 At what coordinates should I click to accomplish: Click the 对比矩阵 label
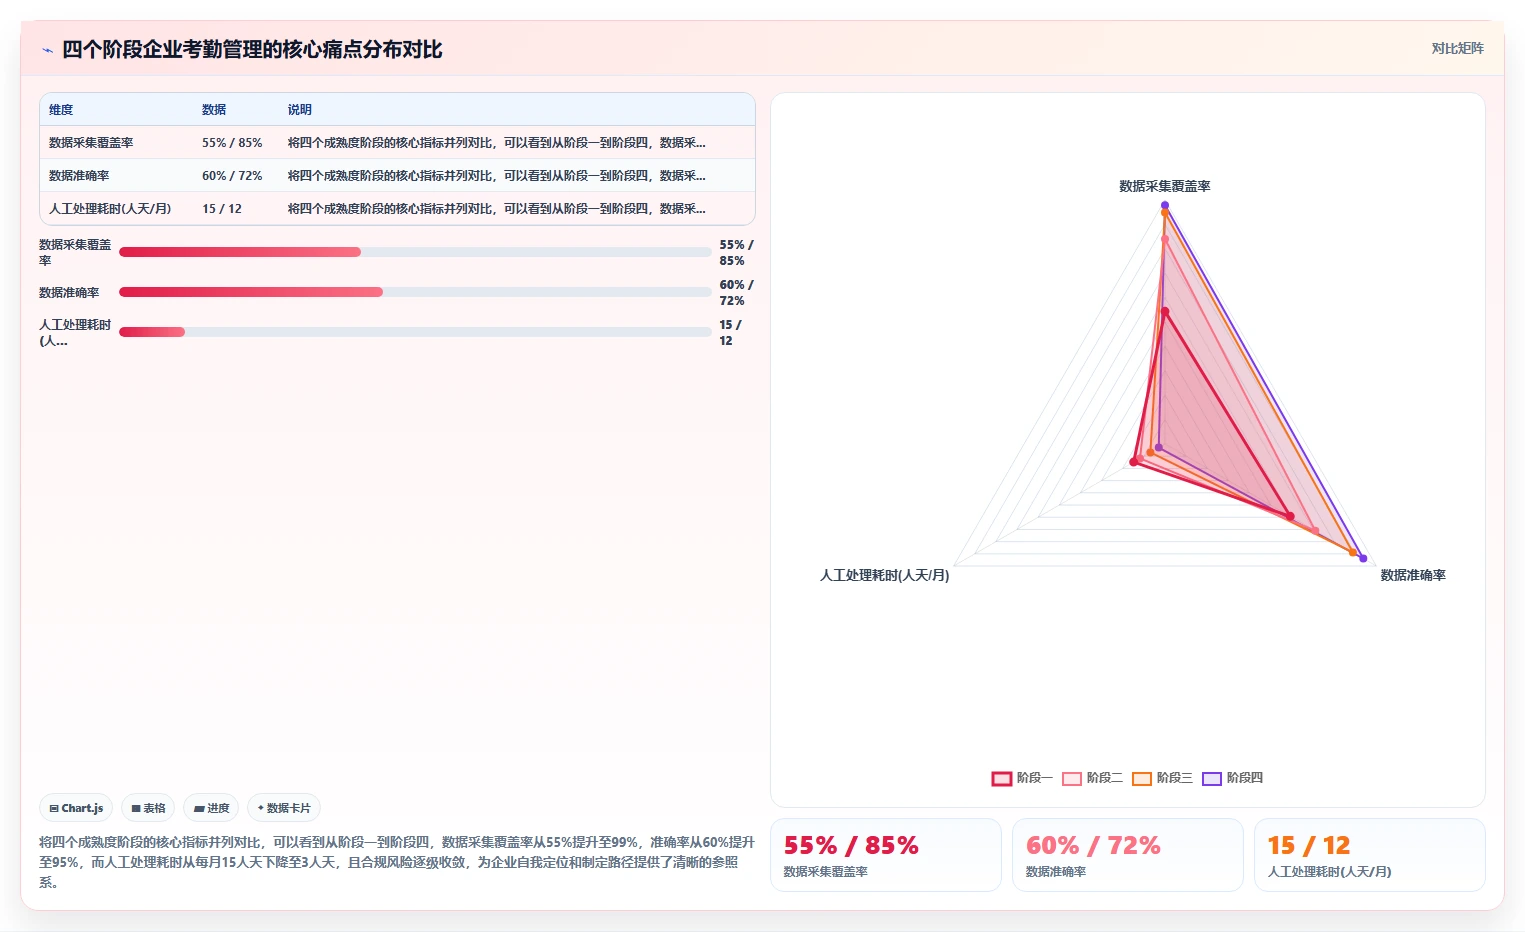pos(1457,48)
